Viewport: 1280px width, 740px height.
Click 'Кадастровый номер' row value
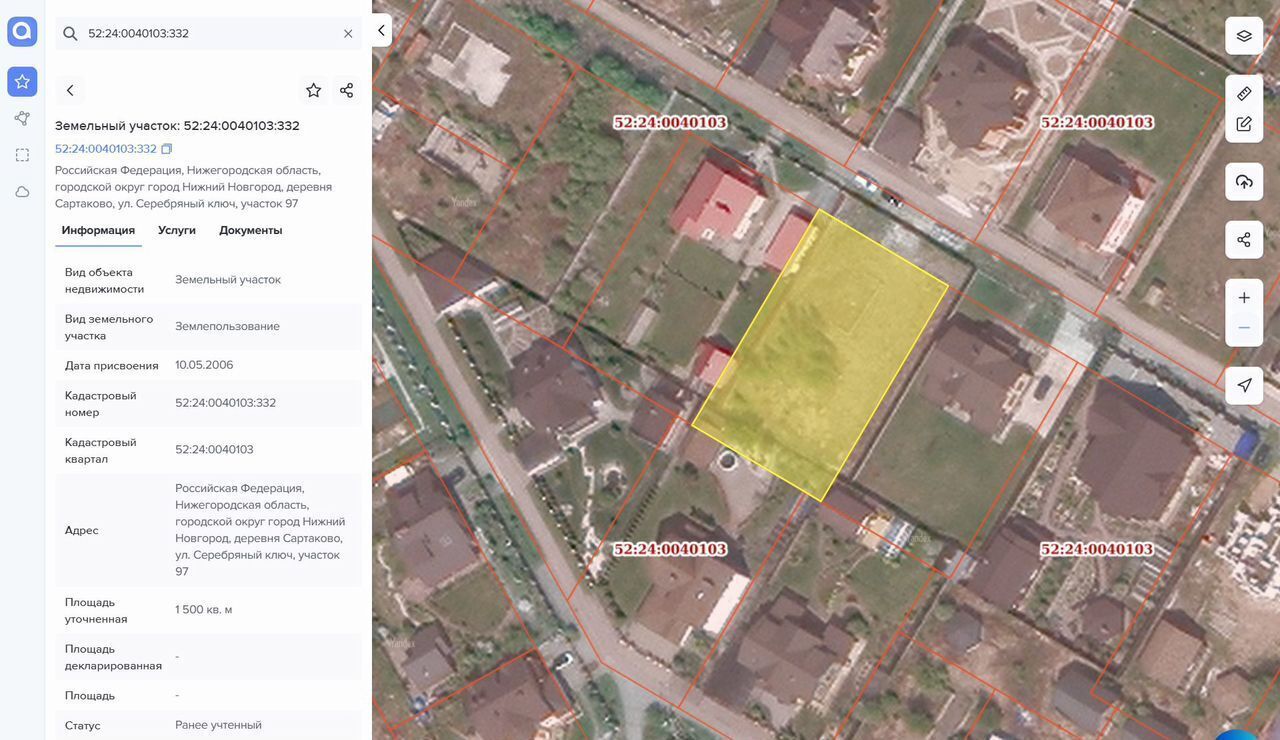225,403
